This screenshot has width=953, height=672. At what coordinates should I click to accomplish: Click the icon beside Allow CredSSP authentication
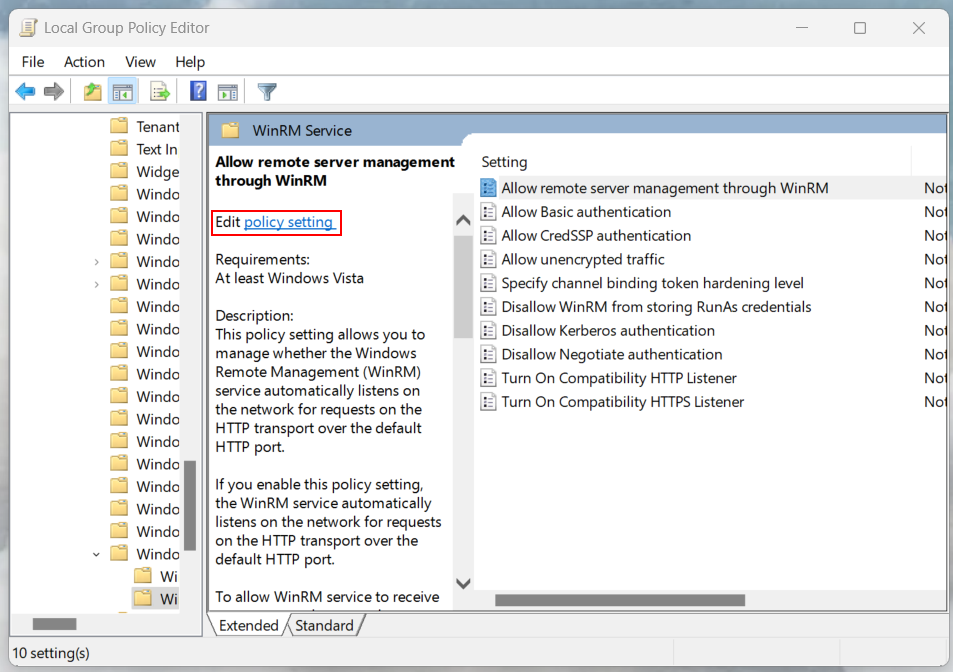[x=488, y=236]
